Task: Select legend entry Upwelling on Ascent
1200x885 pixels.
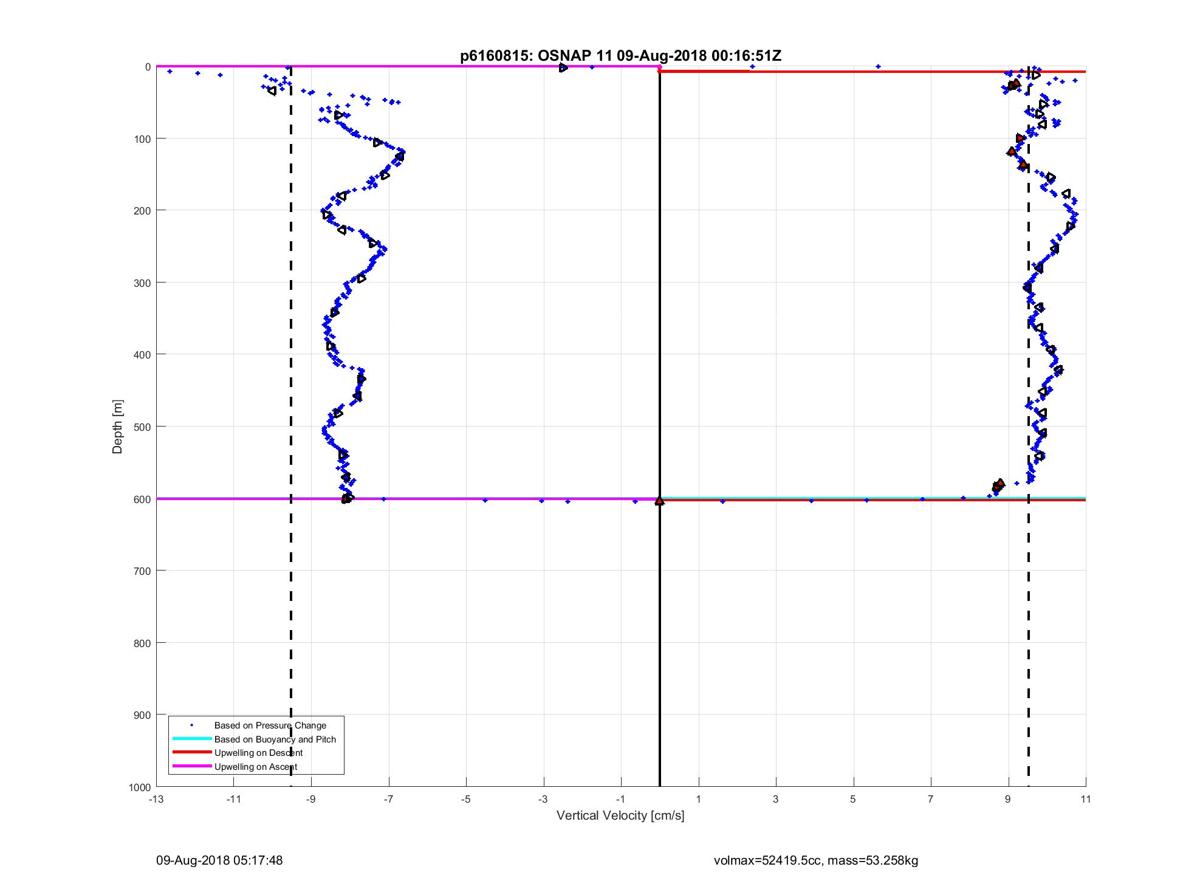Action: tap(255, 767)
